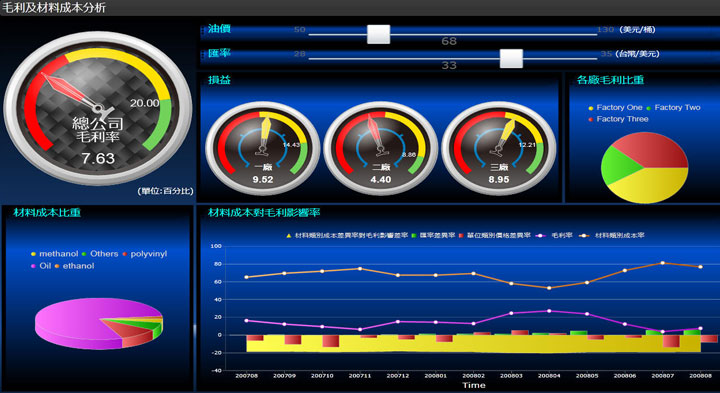
Task: Click the 油價 oil price slider handle
Action: (378, 34)
